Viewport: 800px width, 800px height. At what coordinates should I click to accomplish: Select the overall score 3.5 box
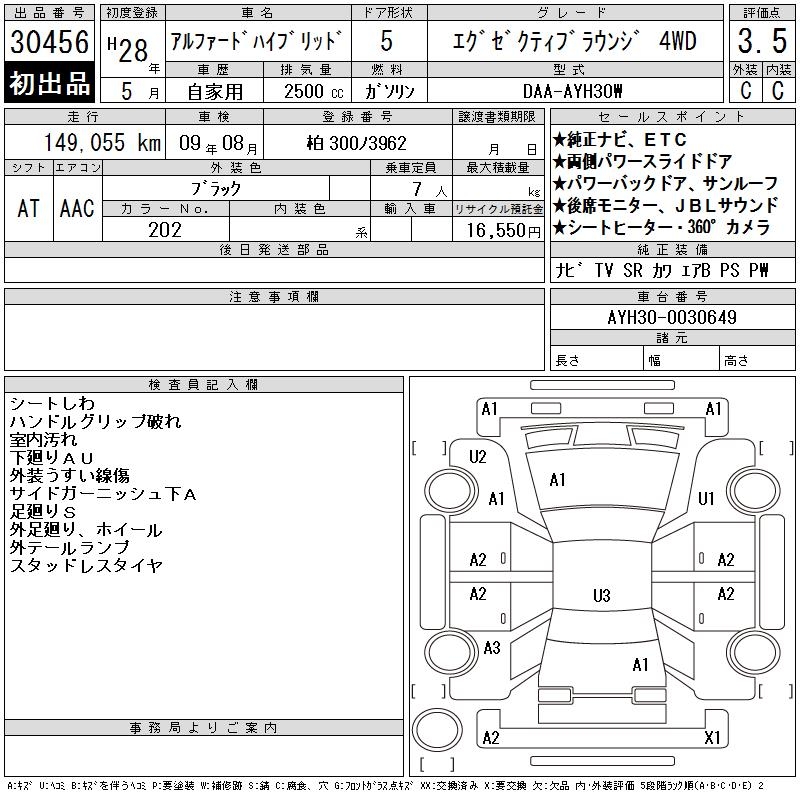[x=760, y=43]
